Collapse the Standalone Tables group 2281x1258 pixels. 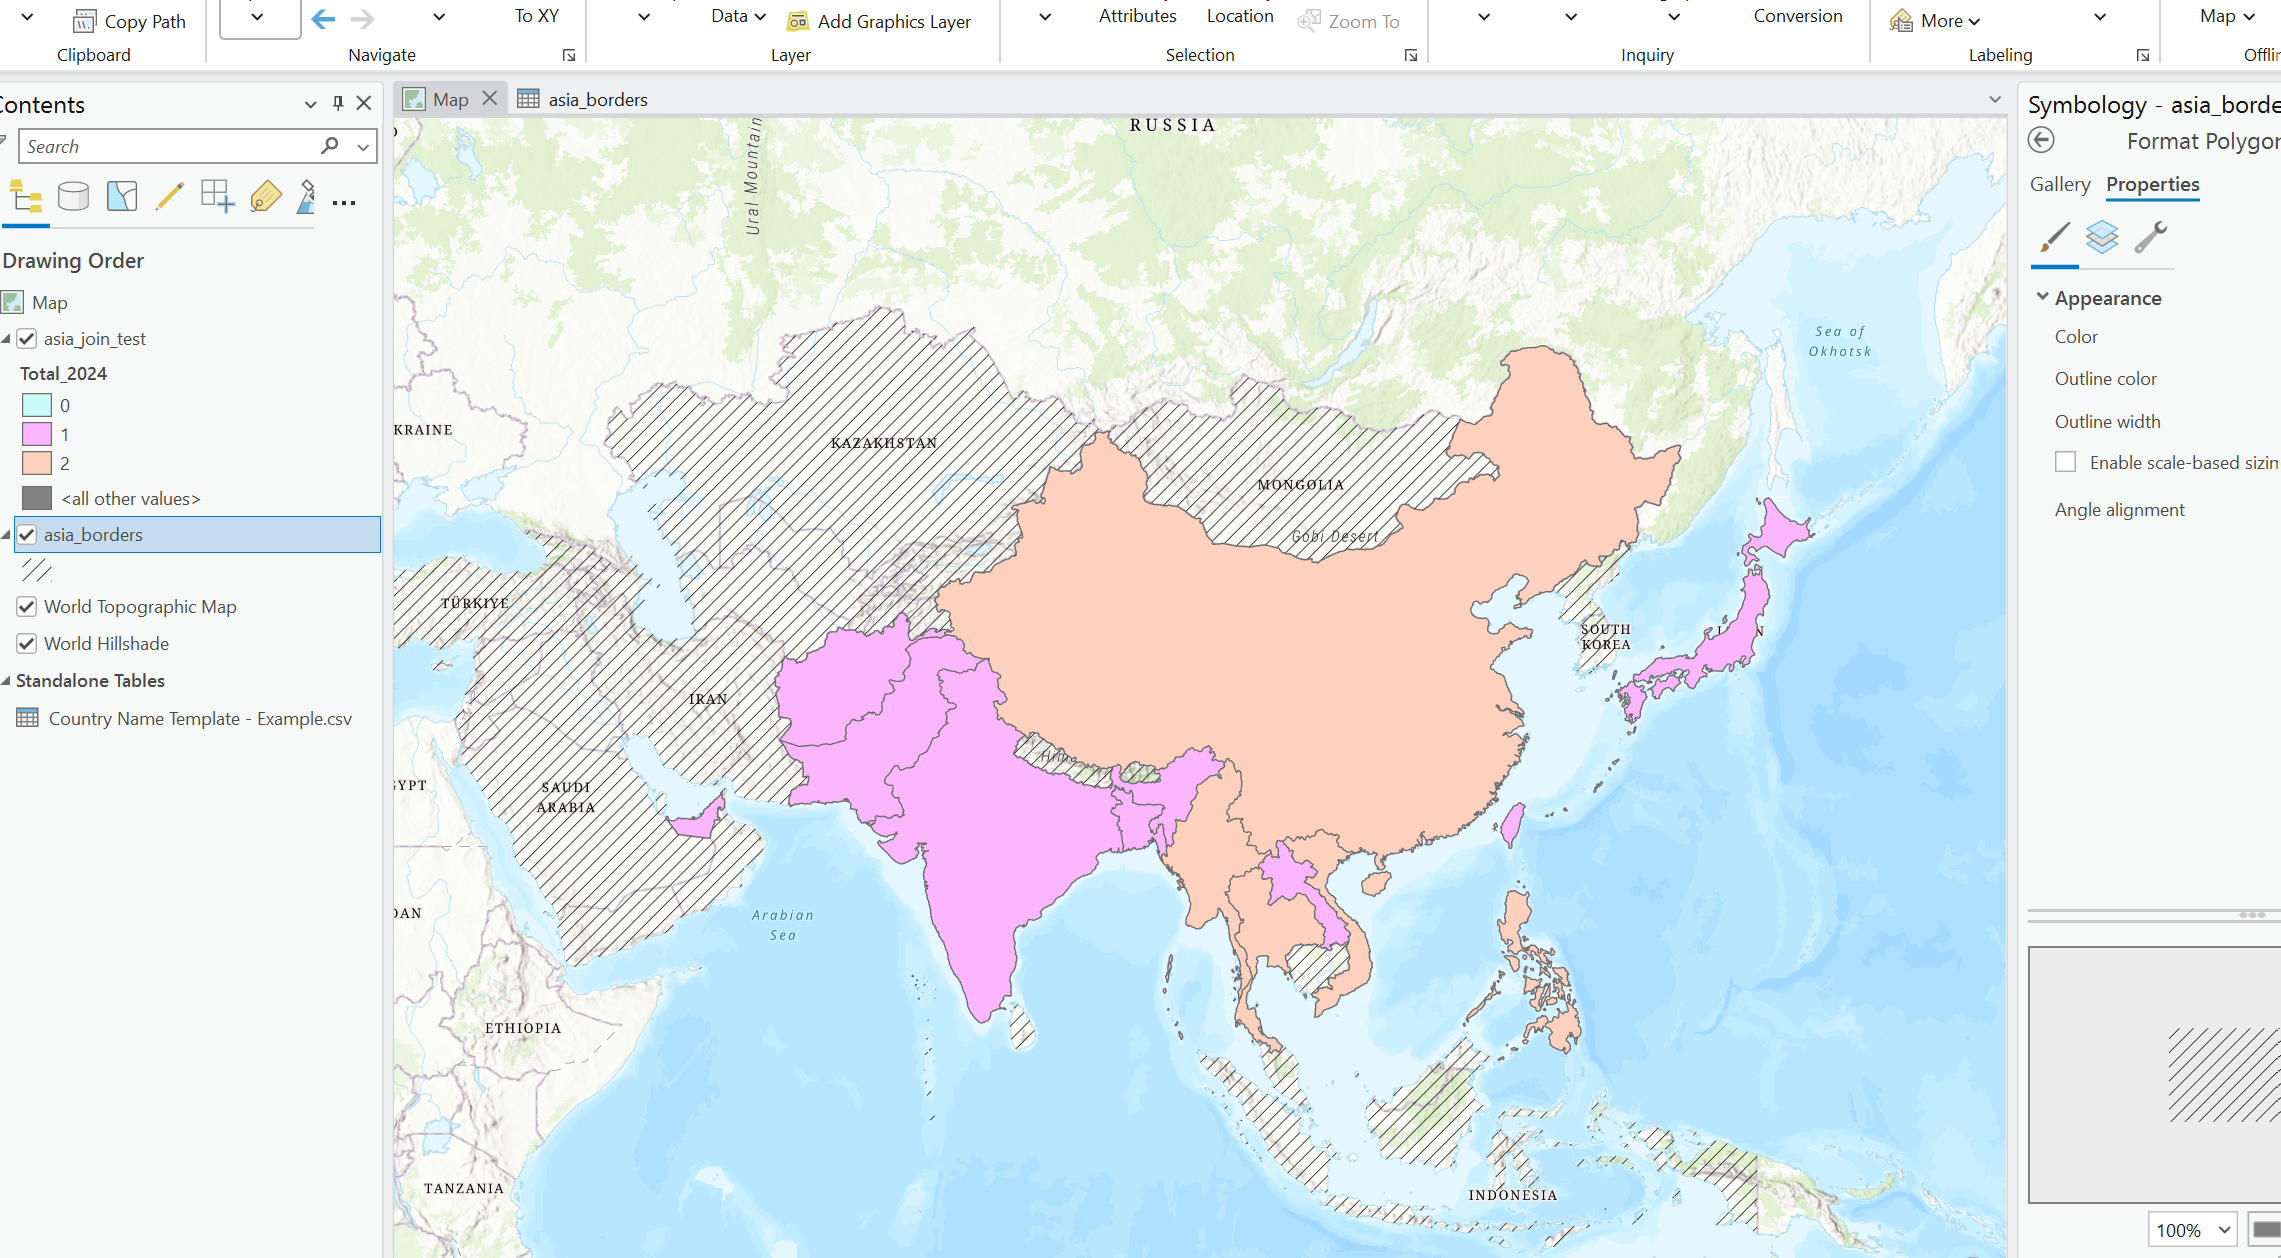coord(7,681)
